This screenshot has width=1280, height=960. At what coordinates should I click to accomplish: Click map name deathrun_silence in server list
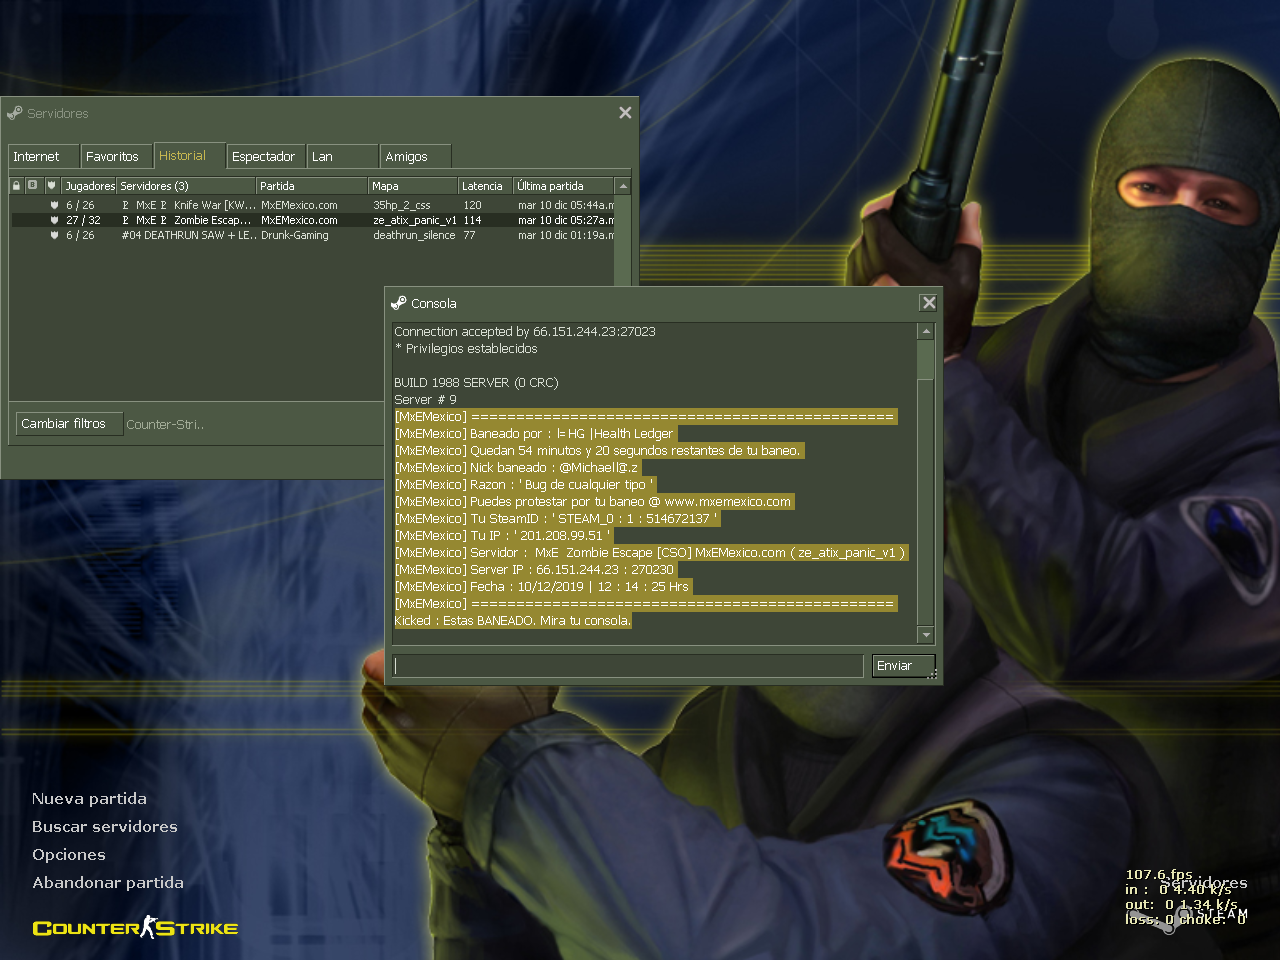tap(414, 235)
